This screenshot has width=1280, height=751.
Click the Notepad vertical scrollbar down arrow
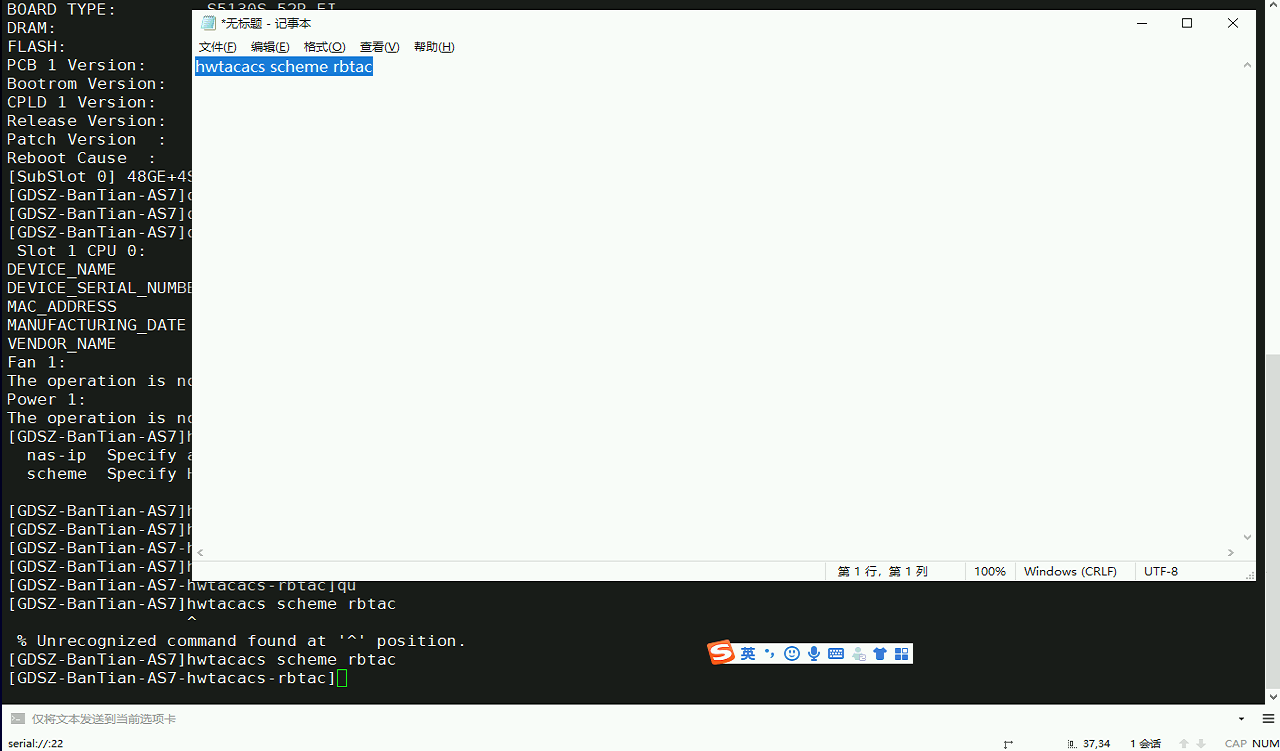[x=1247, y=537]
